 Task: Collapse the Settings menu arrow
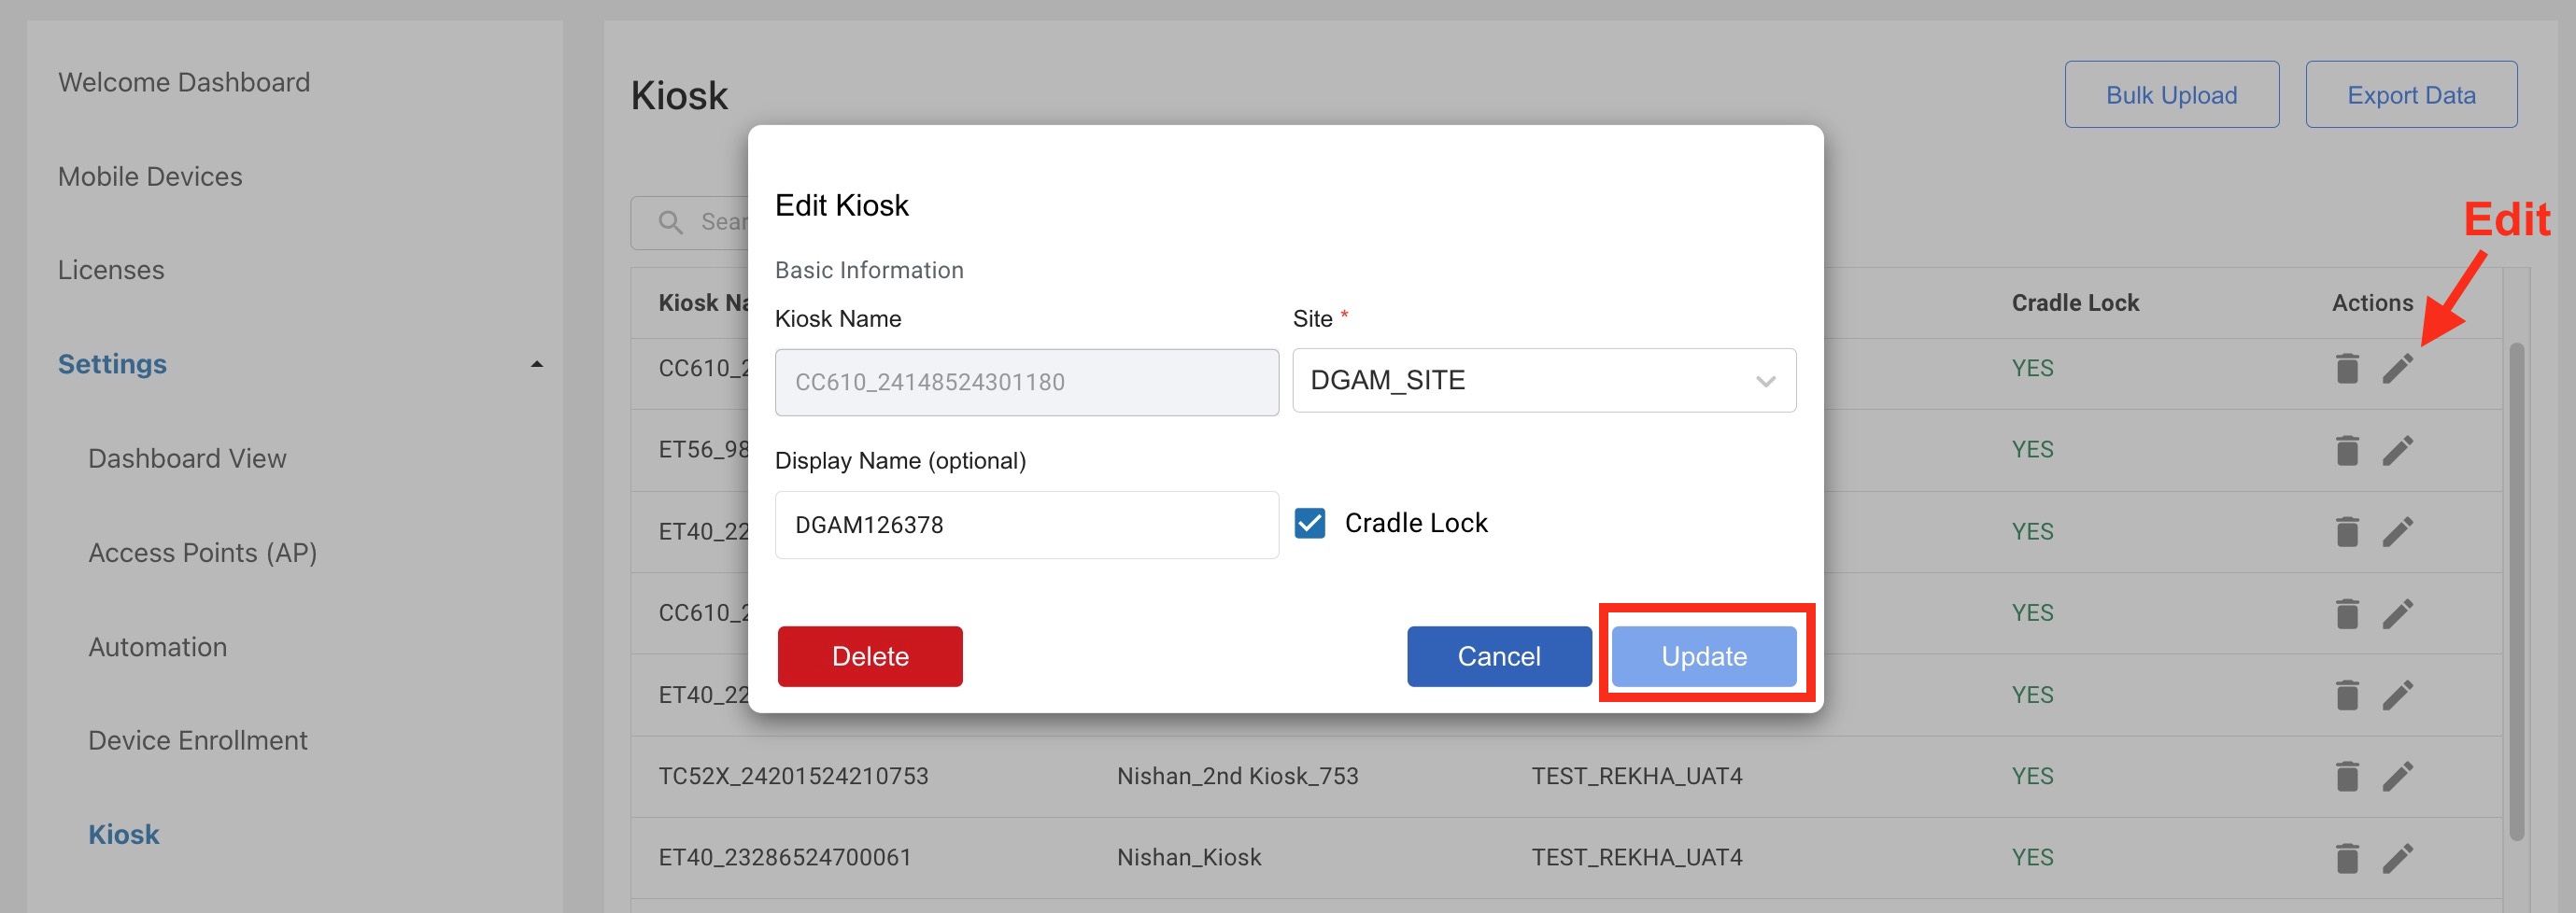[x=537, y=364]
